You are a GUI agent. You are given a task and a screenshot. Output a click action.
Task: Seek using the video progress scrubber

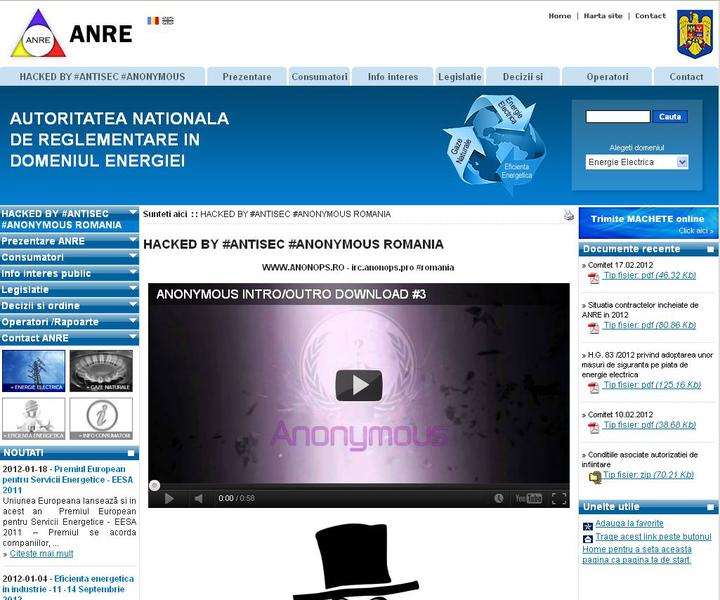click(x=155, y=486)
